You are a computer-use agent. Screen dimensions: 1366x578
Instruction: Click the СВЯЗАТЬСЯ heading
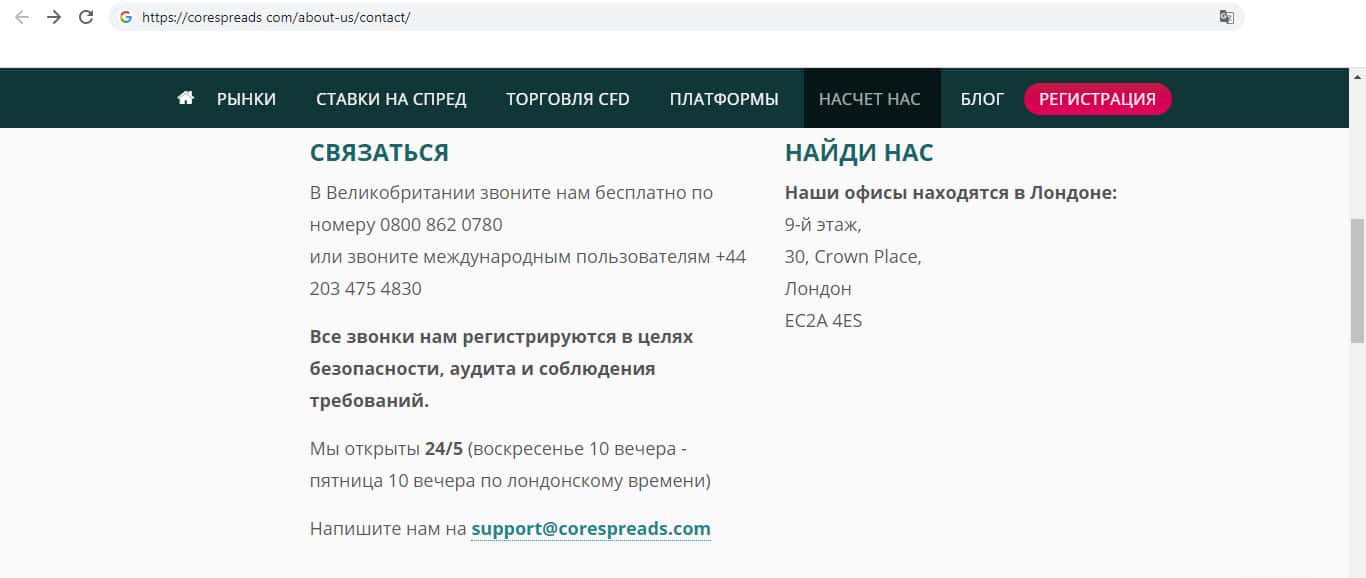[x=379, y=153]
